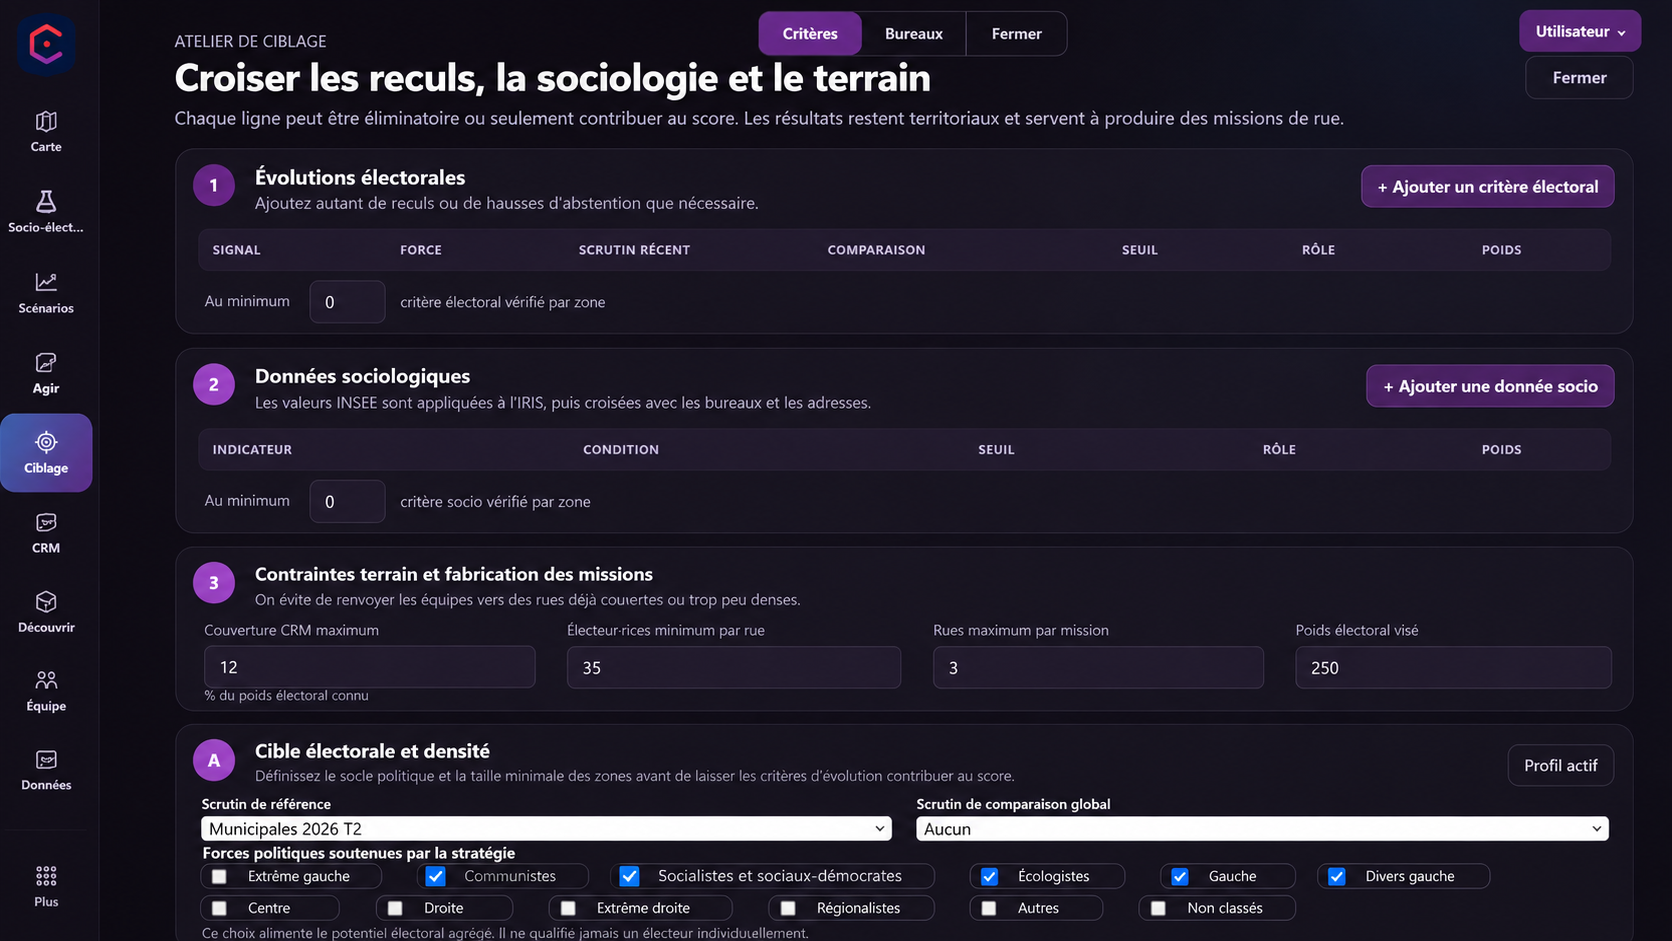1672x941 pixels.
Task: Click Ajouter une donnée socio
Action: click(1490, 386)
